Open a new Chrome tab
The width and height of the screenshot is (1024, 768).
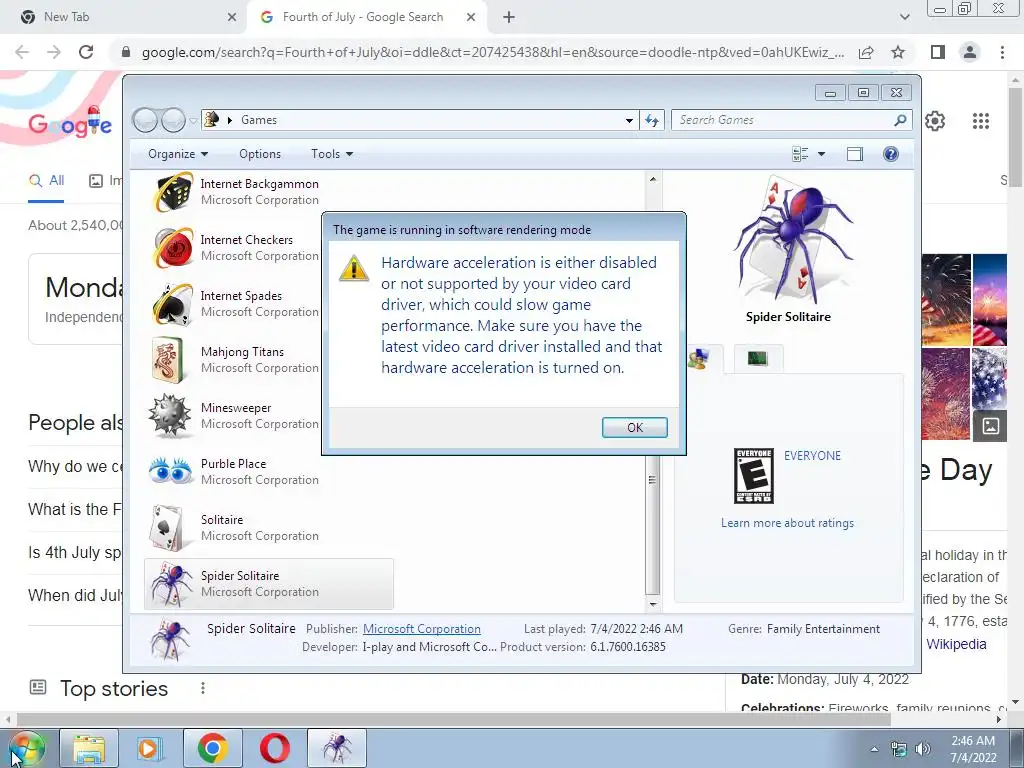pyautogui.click(x=509, y=17)
